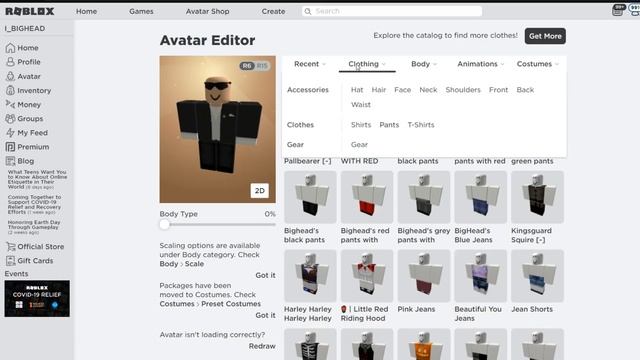Viewport: 640px width, 360px height.
Task: Select Hat under Accessories
Action: [x=357, y=90]
